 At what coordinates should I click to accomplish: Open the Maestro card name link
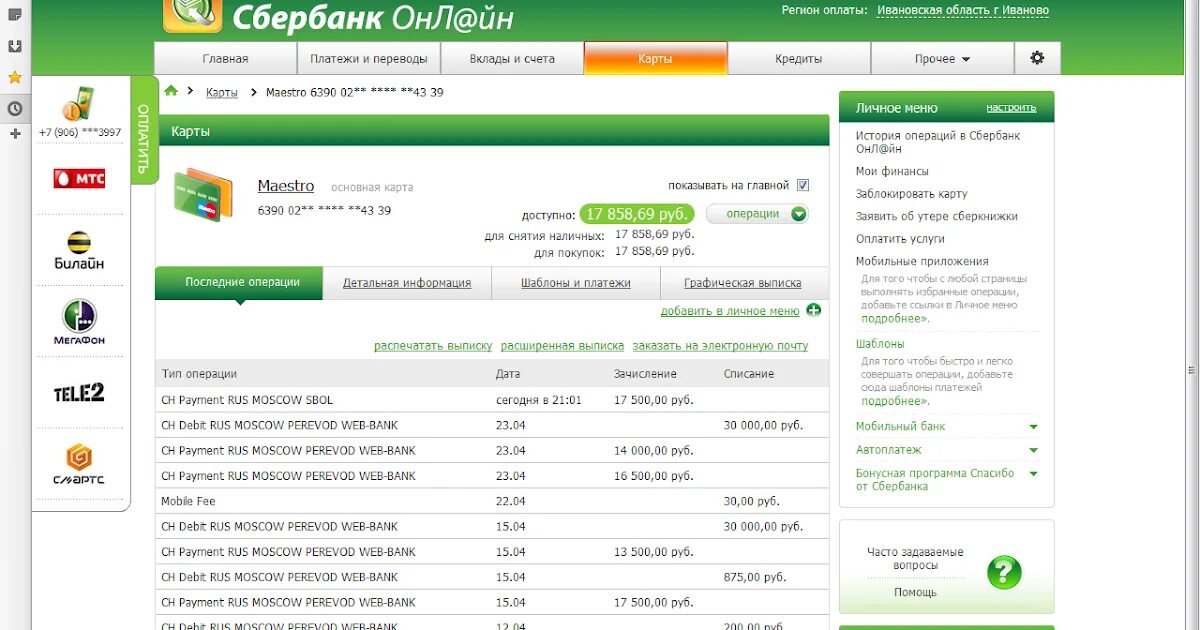click(286, 186)
